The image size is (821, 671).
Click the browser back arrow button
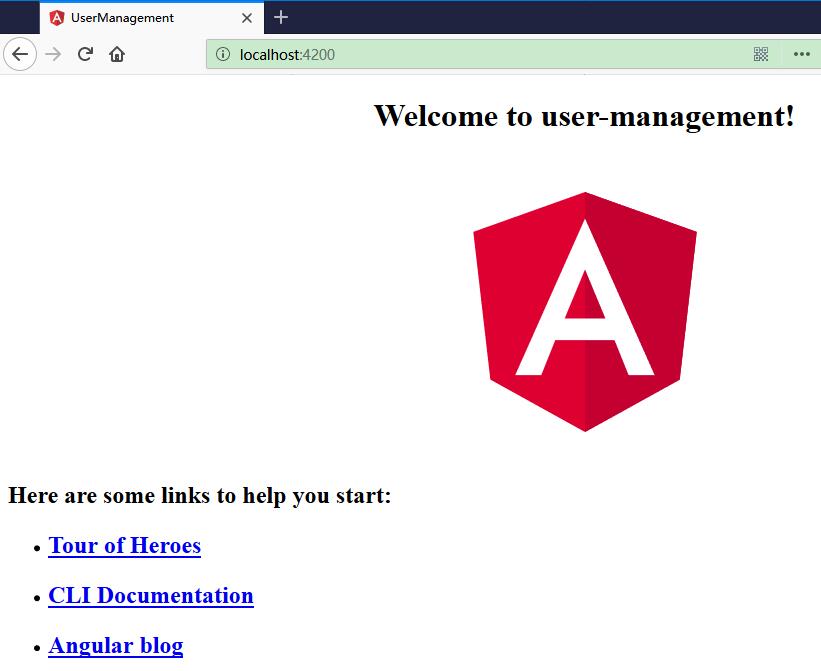pos(19,54)
